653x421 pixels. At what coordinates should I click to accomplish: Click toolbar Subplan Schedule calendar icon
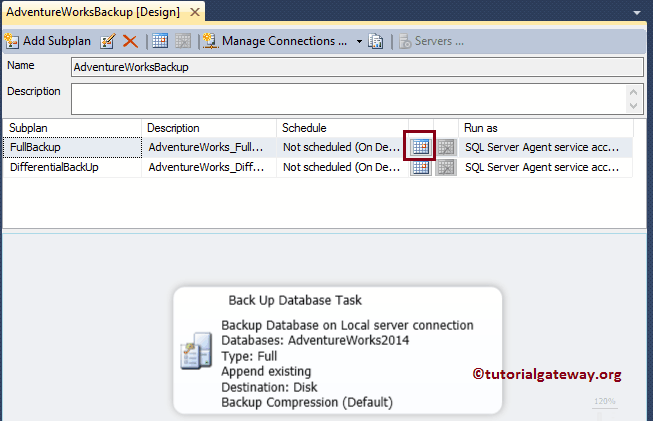[x=160, y=41]
